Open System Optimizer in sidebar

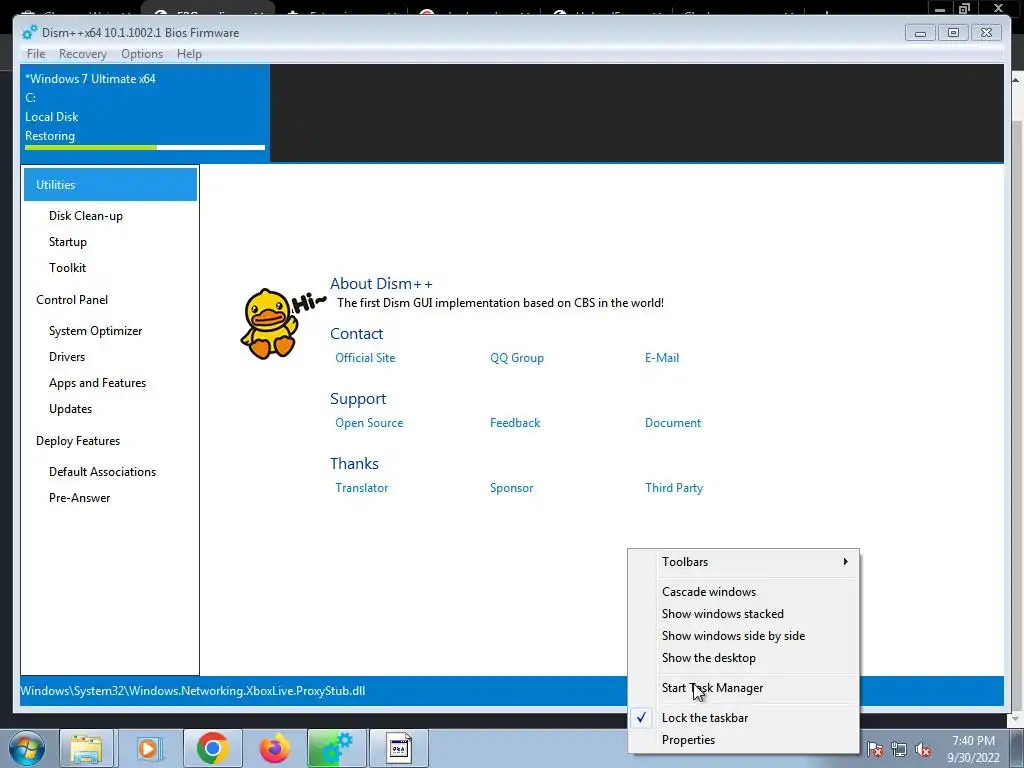click(95, 331)
